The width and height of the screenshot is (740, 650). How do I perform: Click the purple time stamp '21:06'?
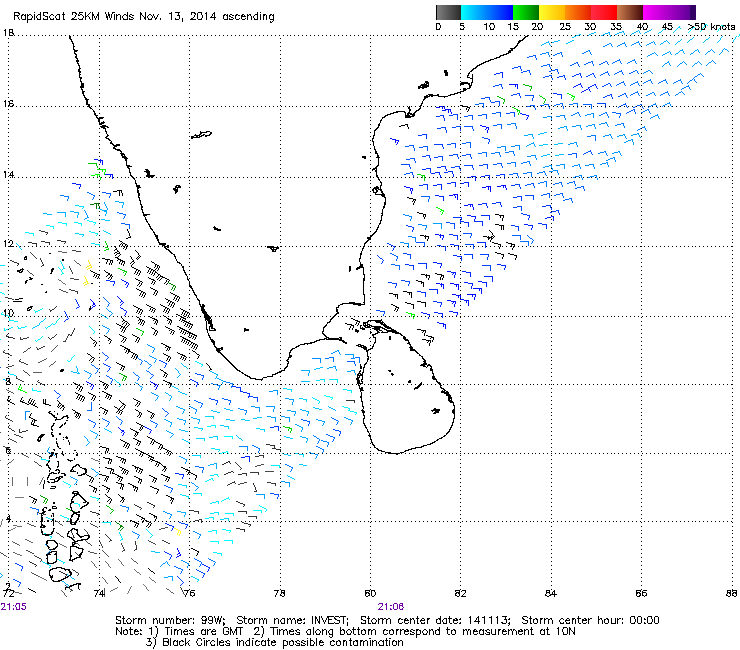coord(391,607)
